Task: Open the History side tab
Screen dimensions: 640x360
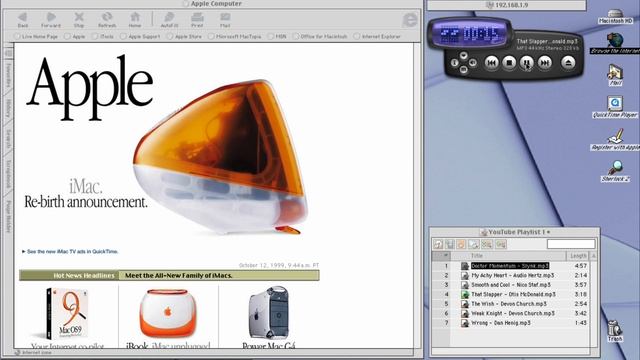Action: tap(8, 108)
